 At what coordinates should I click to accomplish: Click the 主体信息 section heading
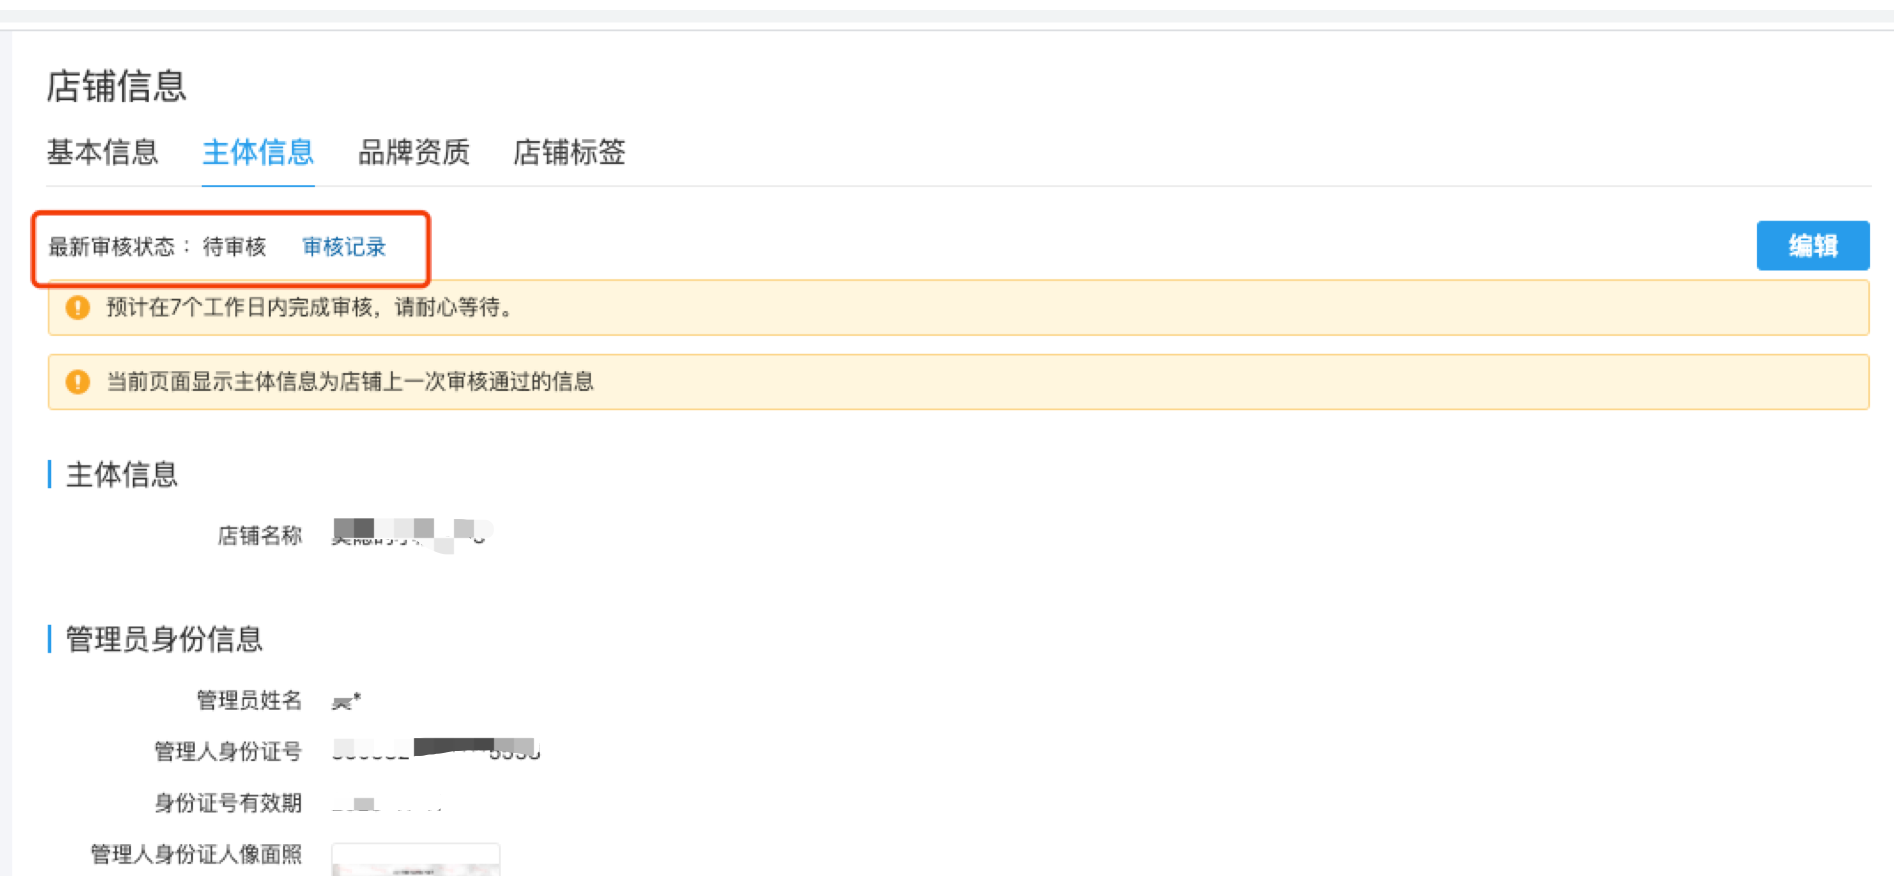(x=122, y=474)
